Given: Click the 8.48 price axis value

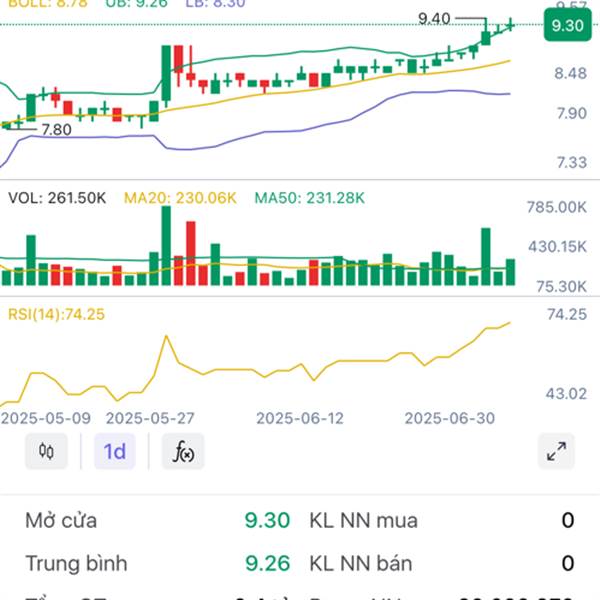Looking at the screenshot, I should pyautogui.click(x=571, y=73).
